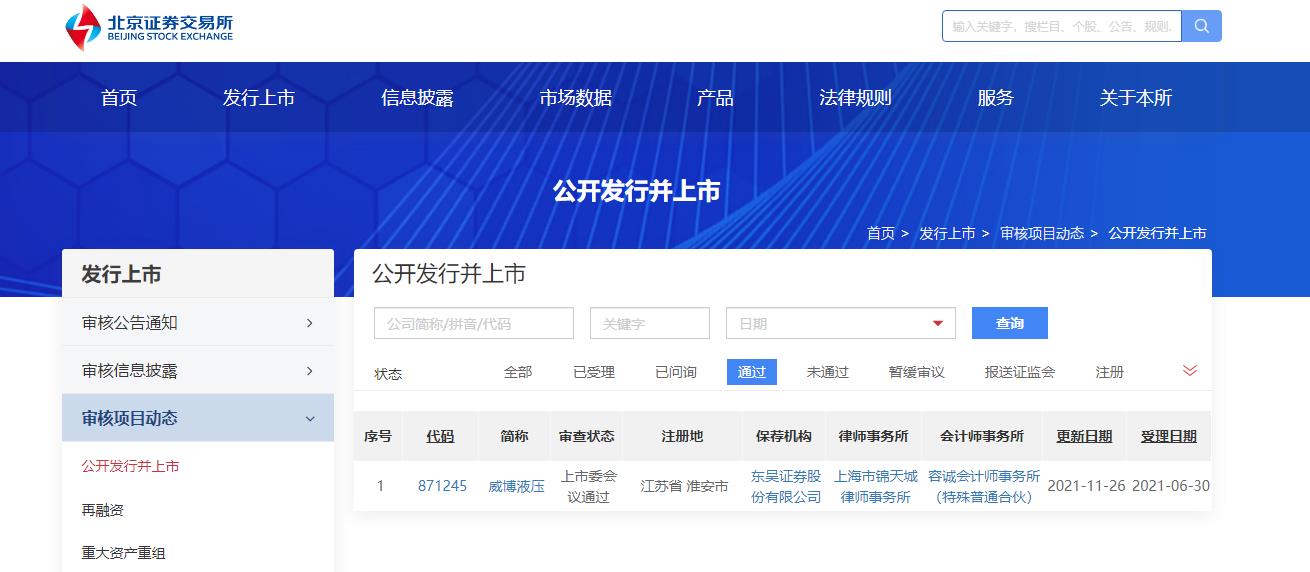This screenshot has height=572, width=1310.
Task: Open stock code 871245 link
Action: (x=442, y=486)
